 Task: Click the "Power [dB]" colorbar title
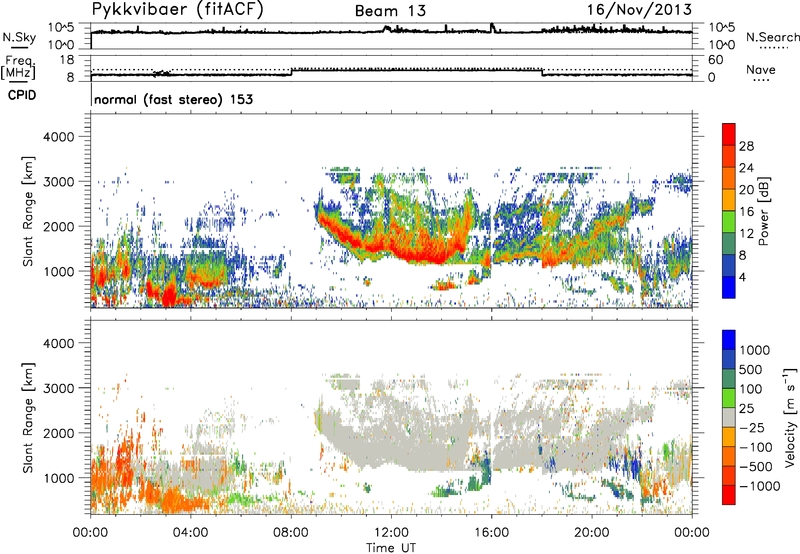764,211
